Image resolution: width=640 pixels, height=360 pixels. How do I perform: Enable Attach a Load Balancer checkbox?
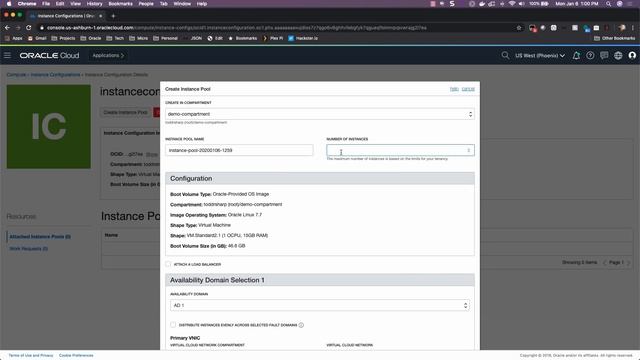click(x=168, y=264)
